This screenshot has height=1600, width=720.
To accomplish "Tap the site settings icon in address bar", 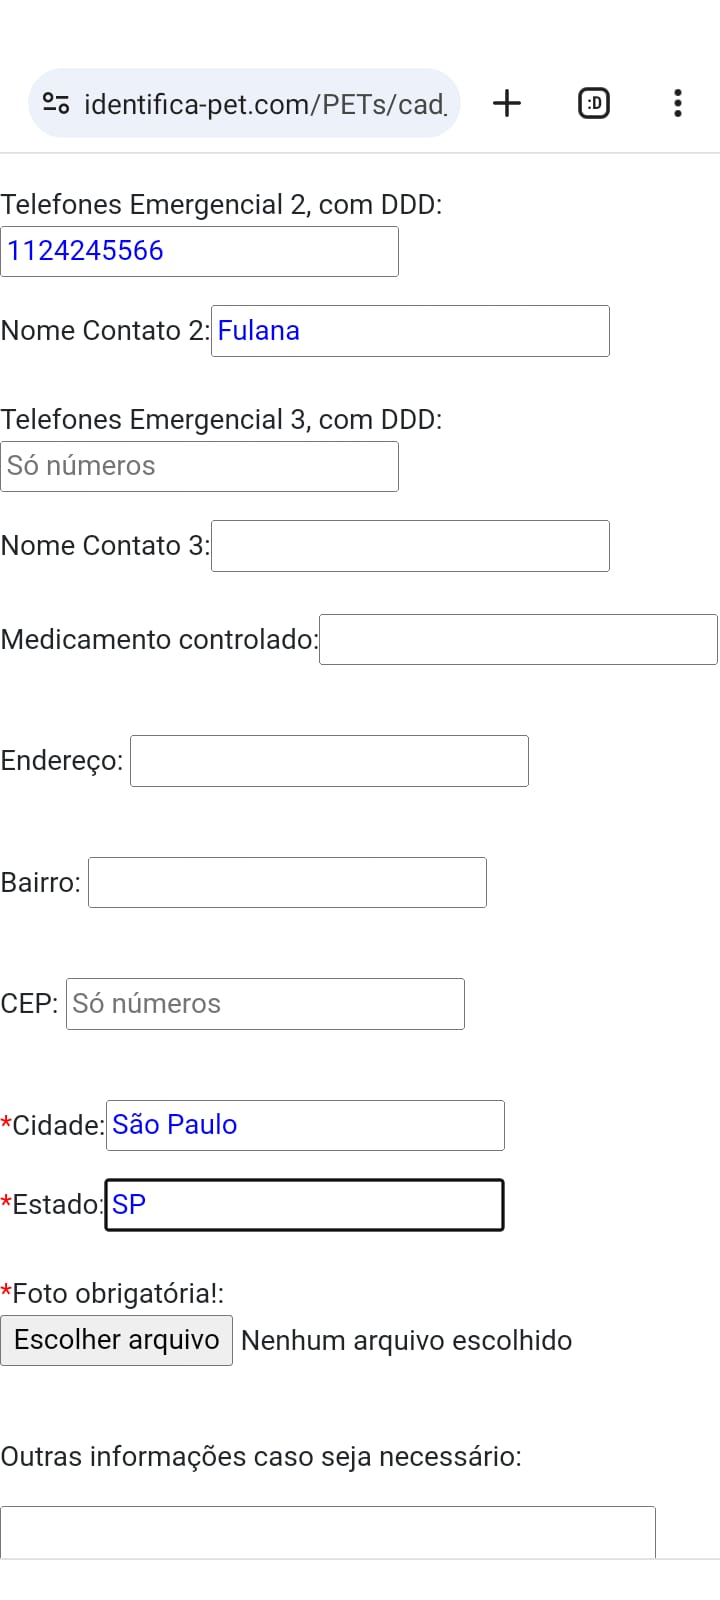I will pyautogui.click(x=56, y=103).
